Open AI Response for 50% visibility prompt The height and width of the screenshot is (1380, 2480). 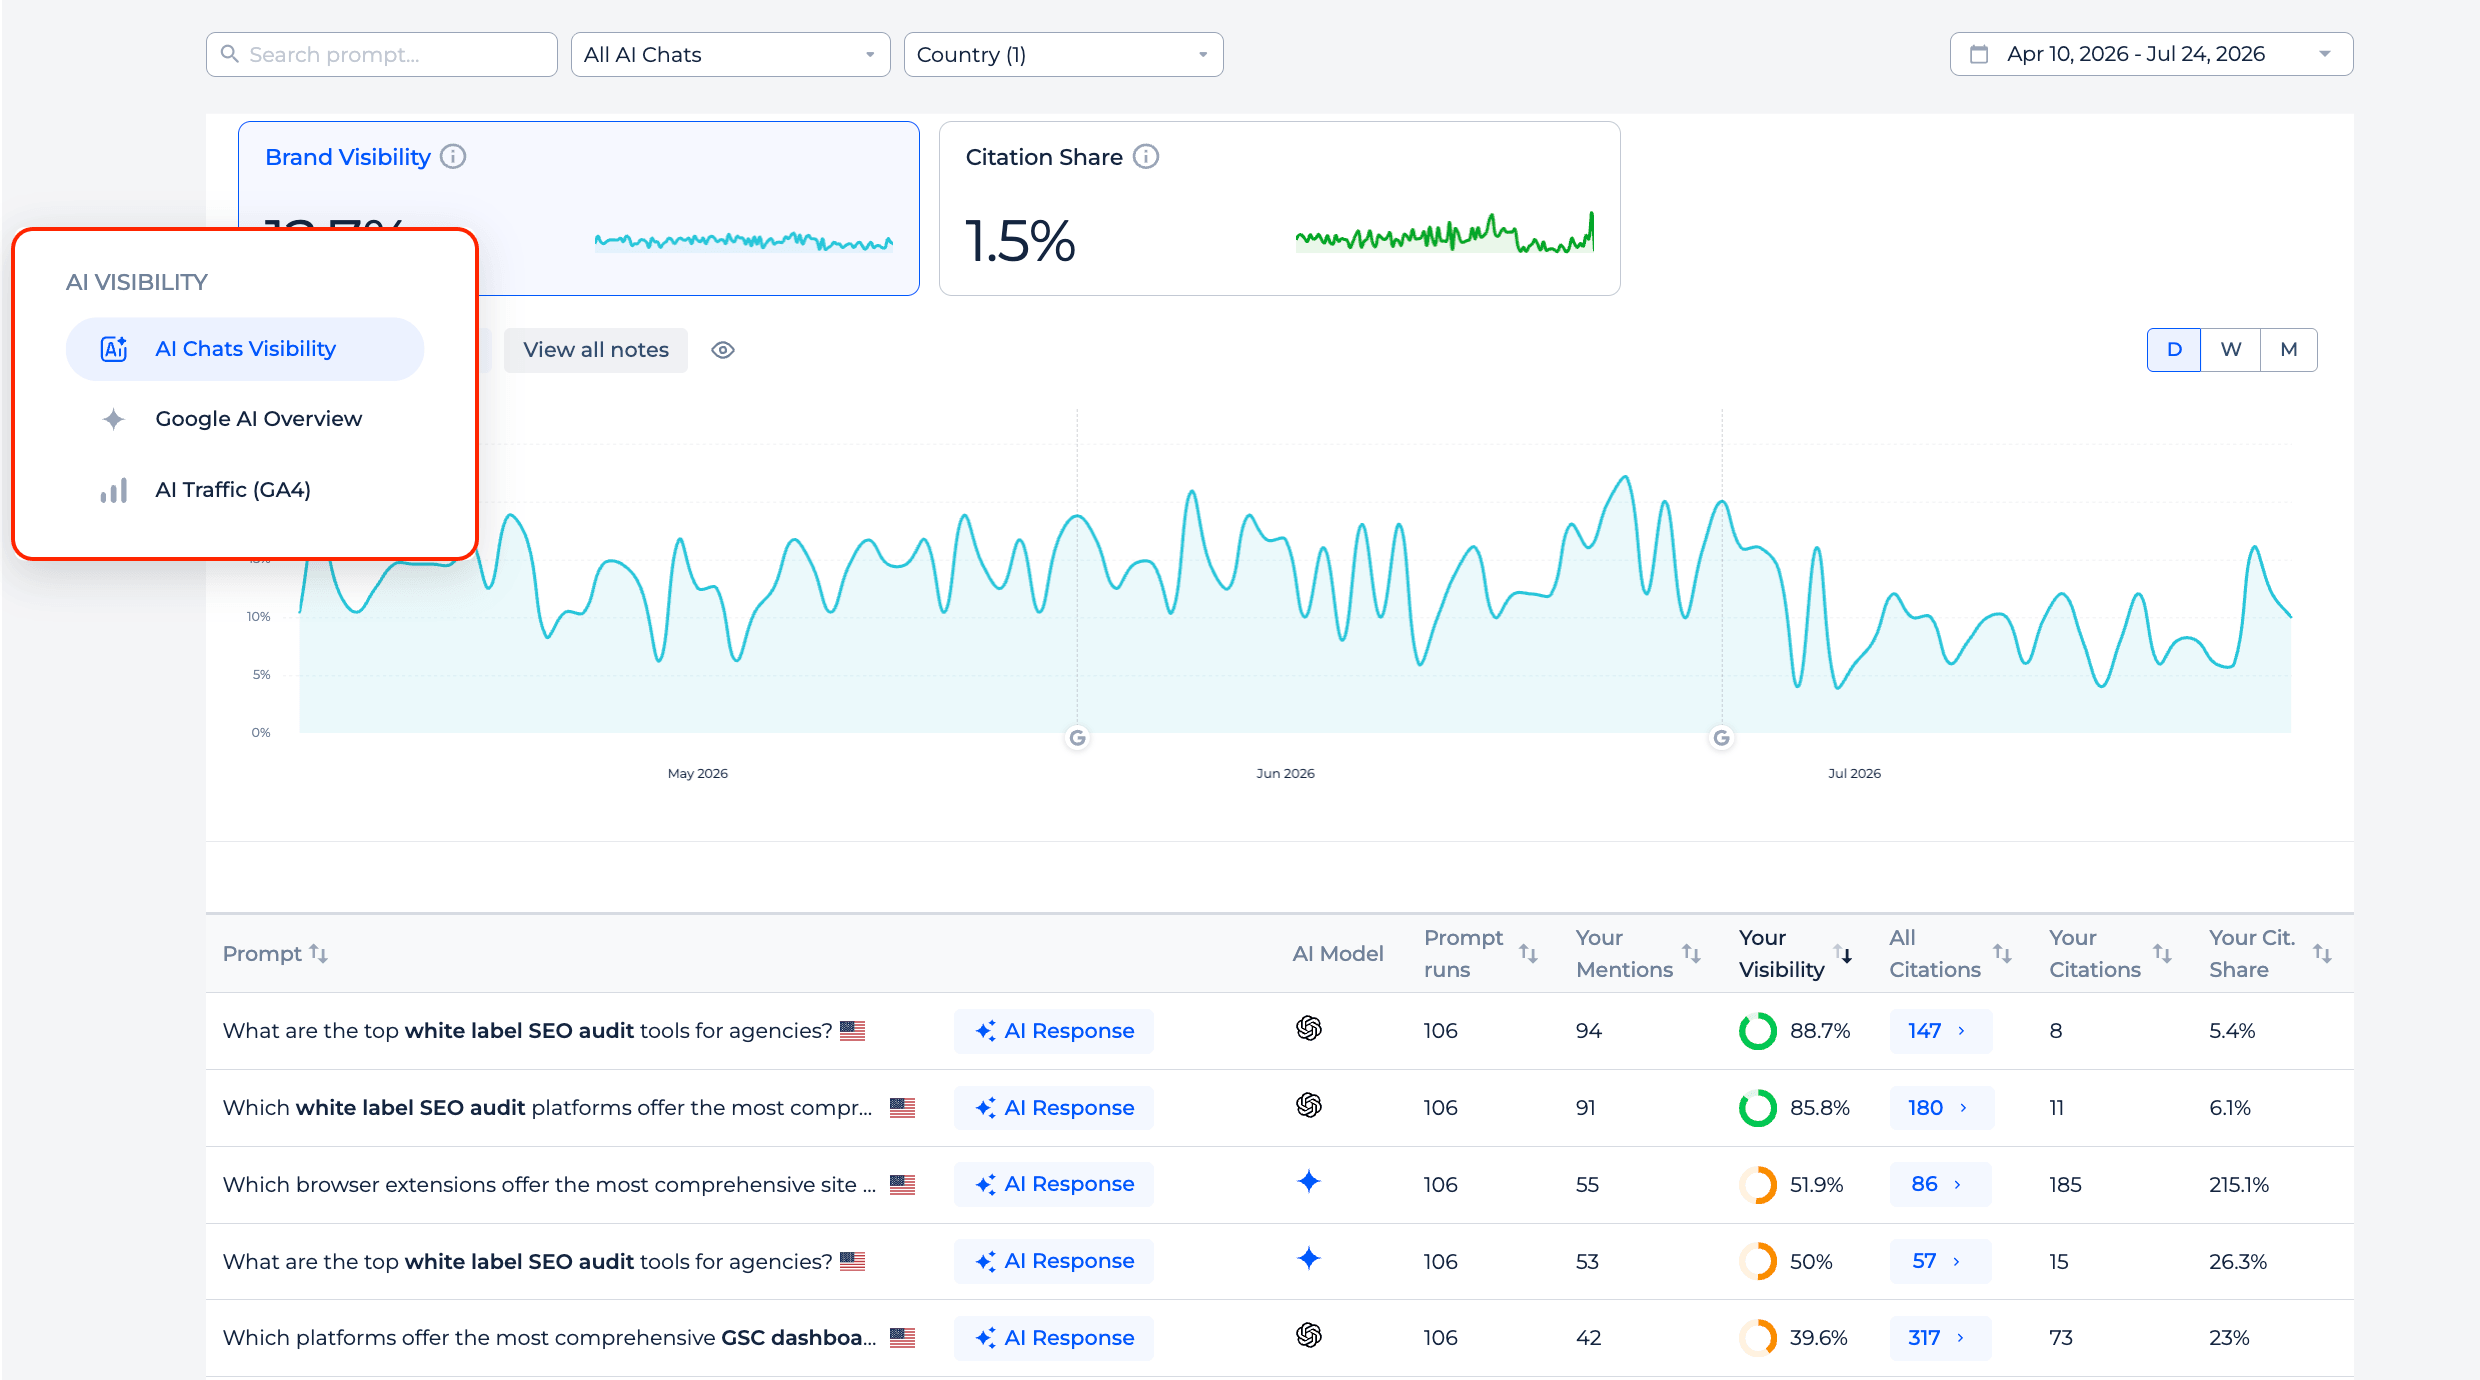click(x=1053, y=1261)
